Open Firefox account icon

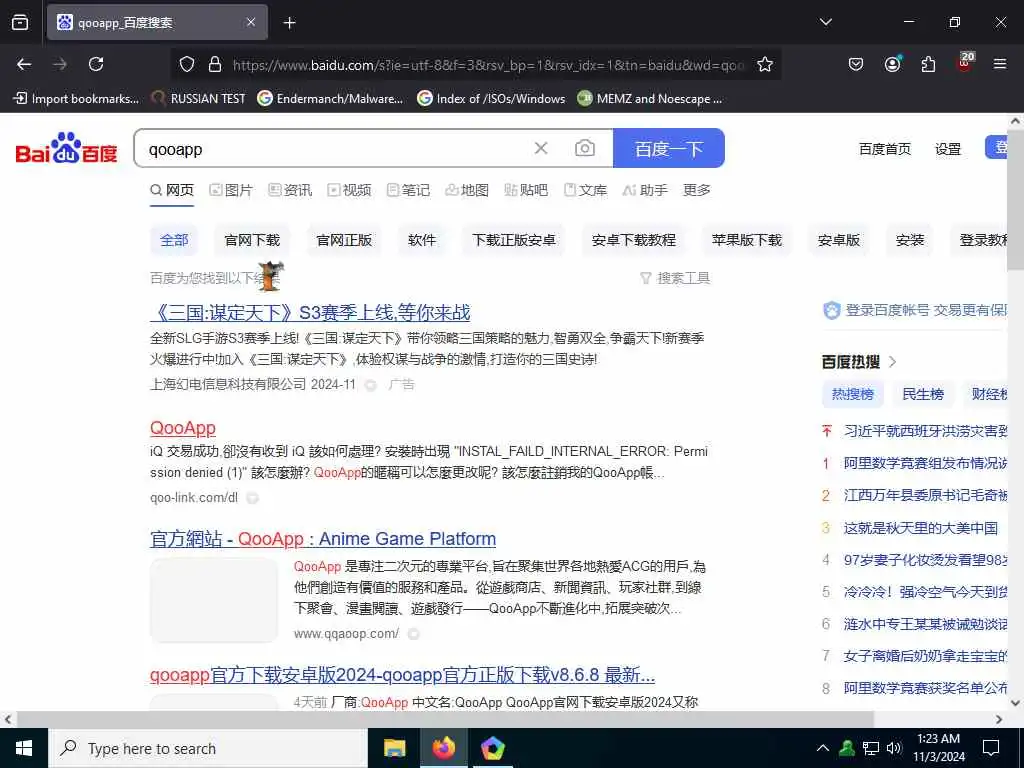coord(892,64)
